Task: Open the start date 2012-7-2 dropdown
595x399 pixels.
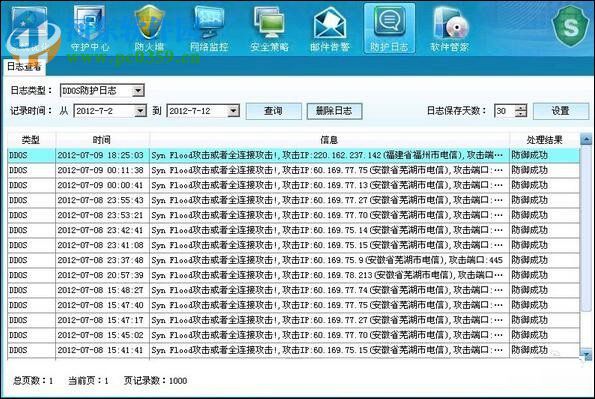Action: 140,111
